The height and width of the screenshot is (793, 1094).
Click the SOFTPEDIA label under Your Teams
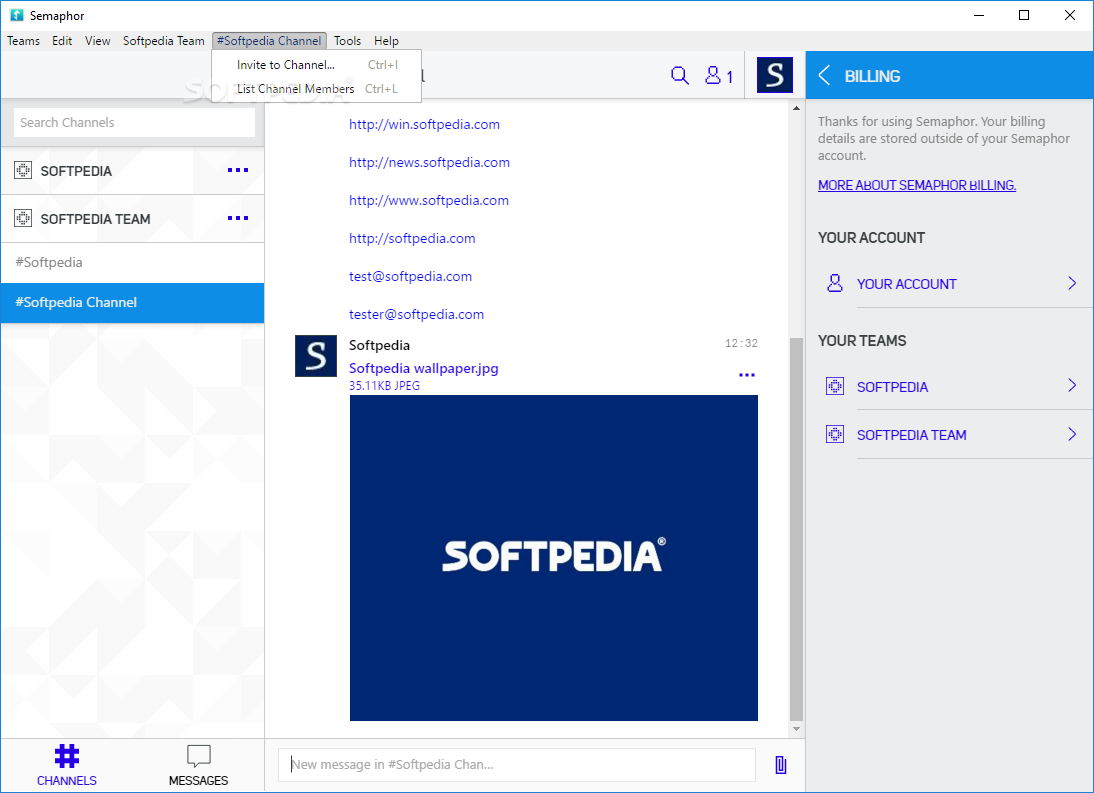click(892, 387)
